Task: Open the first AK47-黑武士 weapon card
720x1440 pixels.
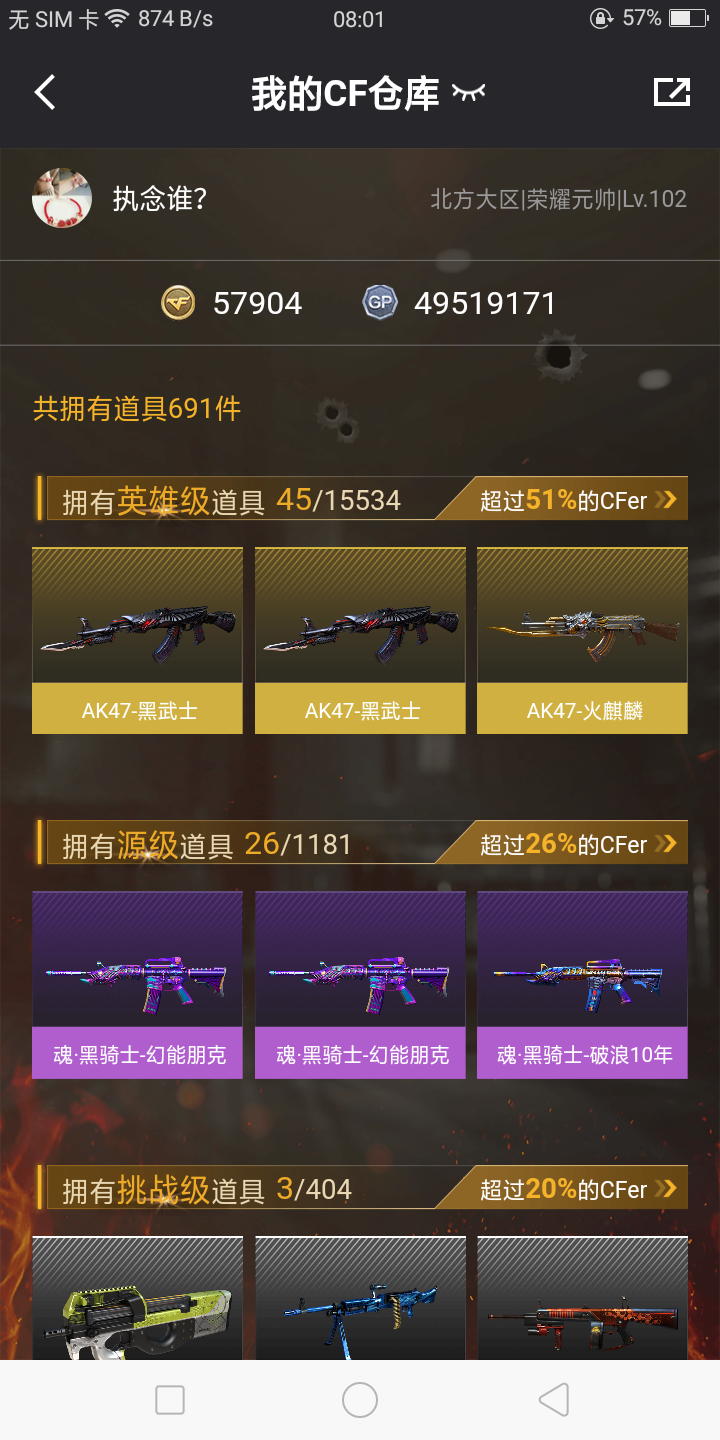Action: click(x=137, y=641)
